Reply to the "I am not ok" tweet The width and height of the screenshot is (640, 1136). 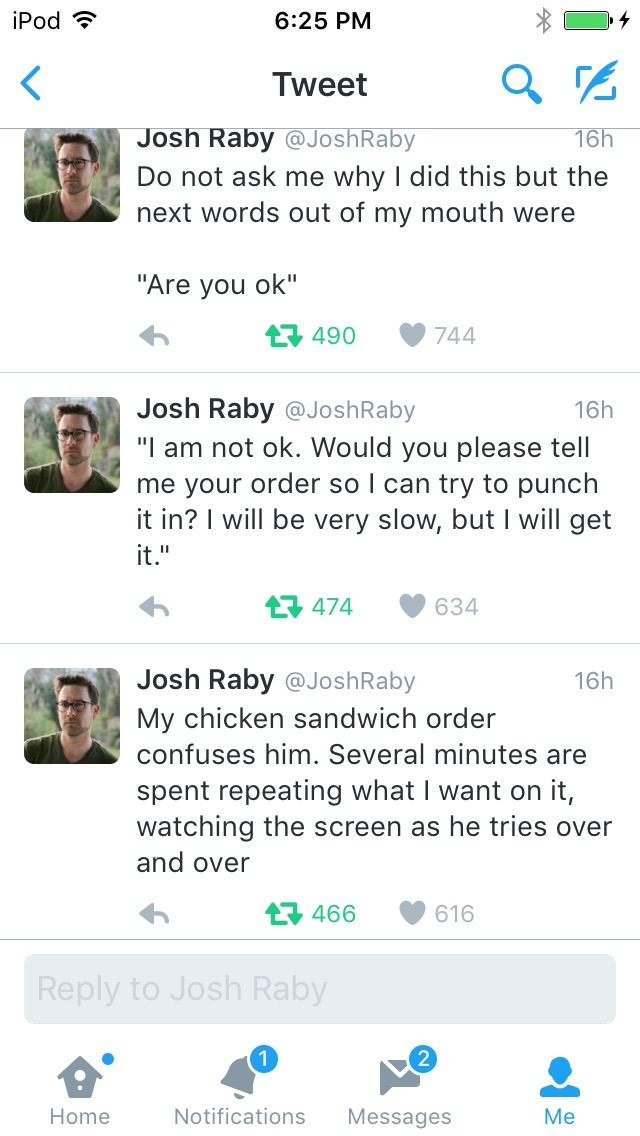pos(154,607)
